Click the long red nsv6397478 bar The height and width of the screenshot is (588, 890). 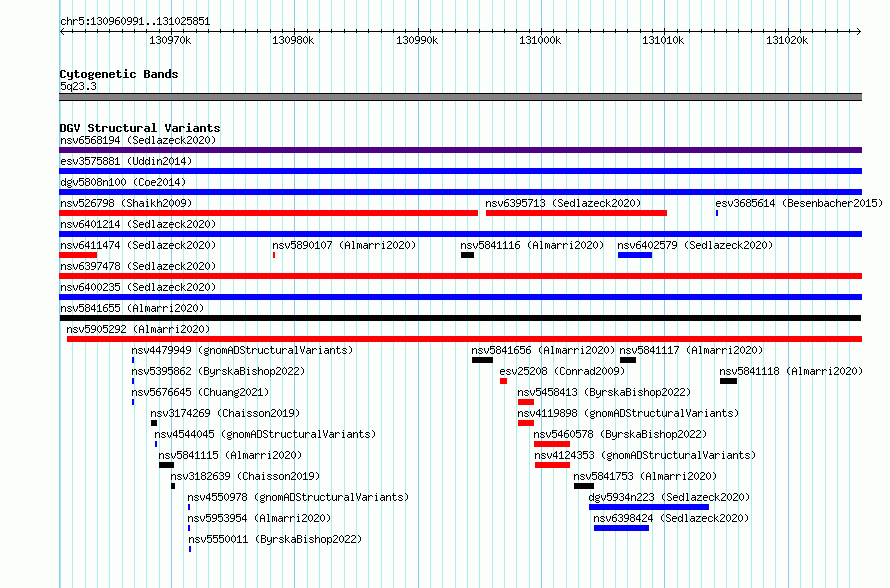pos(460,276)
